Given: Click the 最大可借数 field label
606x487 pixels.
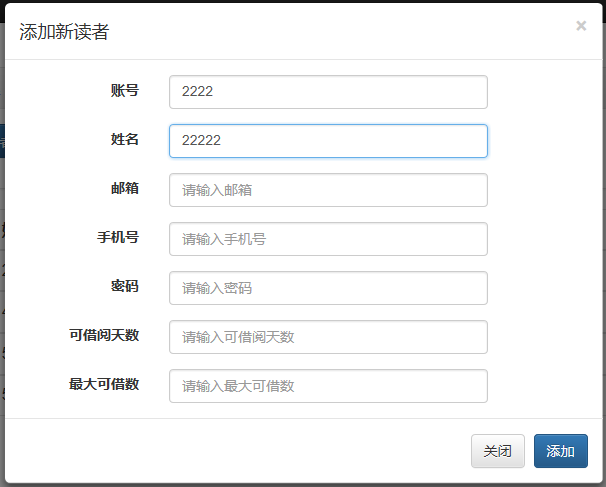Looking at the screenshot, I should coord(103,384).
